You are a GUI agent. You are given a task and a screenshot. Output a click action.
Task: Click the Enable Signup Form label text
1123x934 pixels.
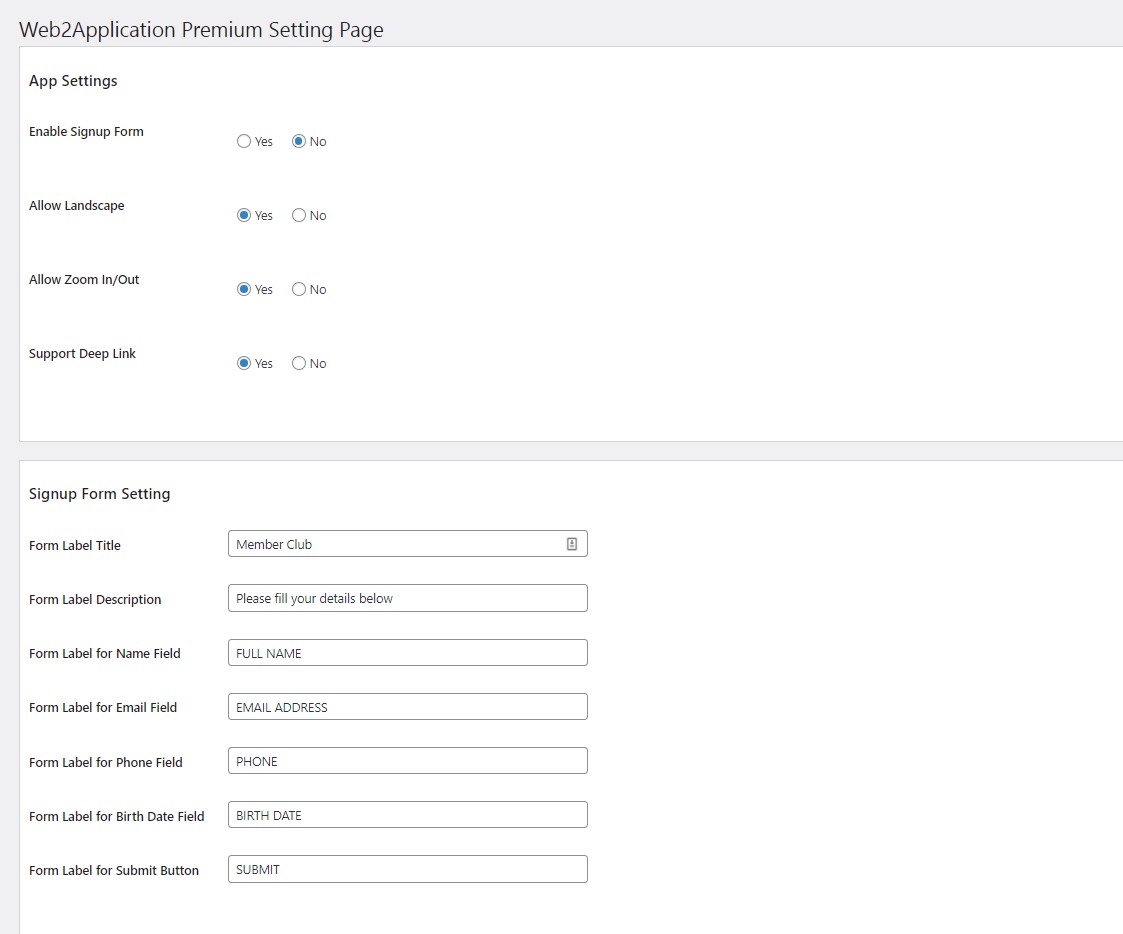coord(86,132)
